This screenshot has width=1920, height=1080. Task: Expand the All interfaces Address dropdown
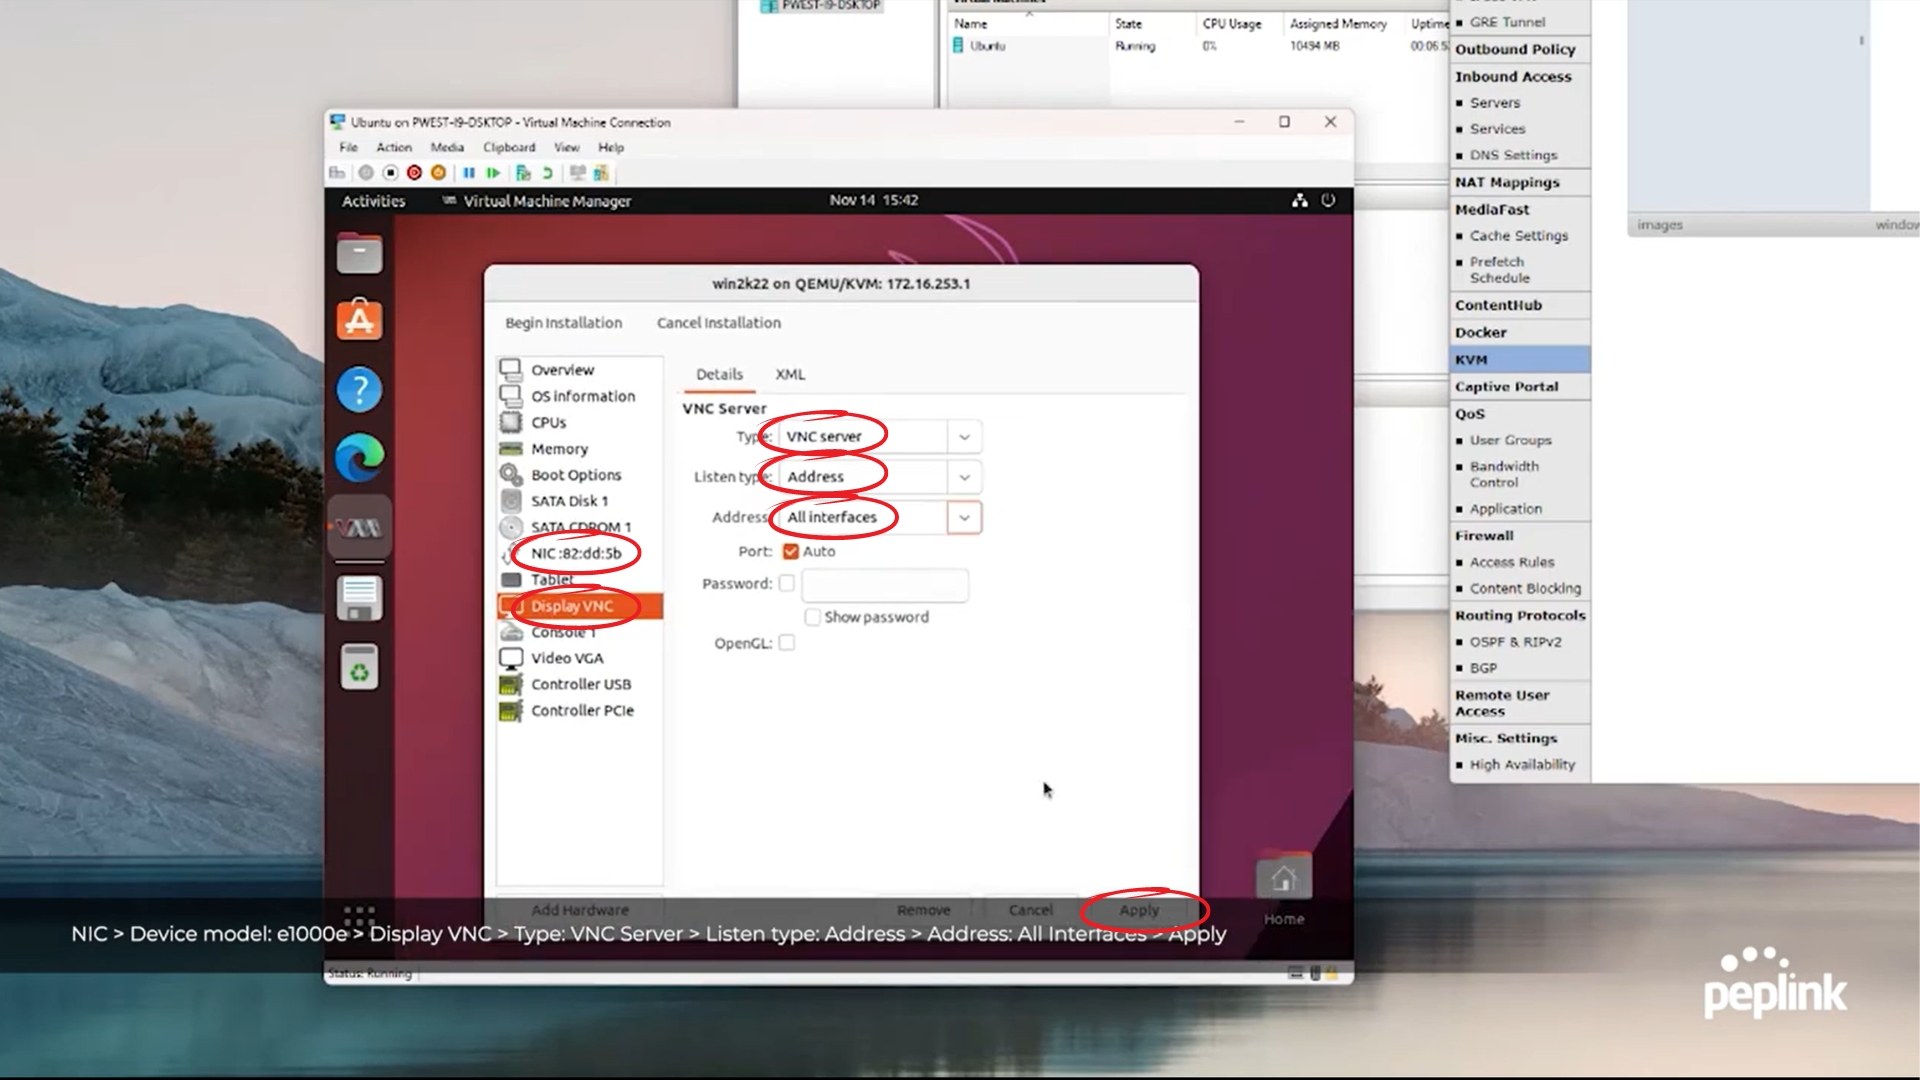point(964,517)
